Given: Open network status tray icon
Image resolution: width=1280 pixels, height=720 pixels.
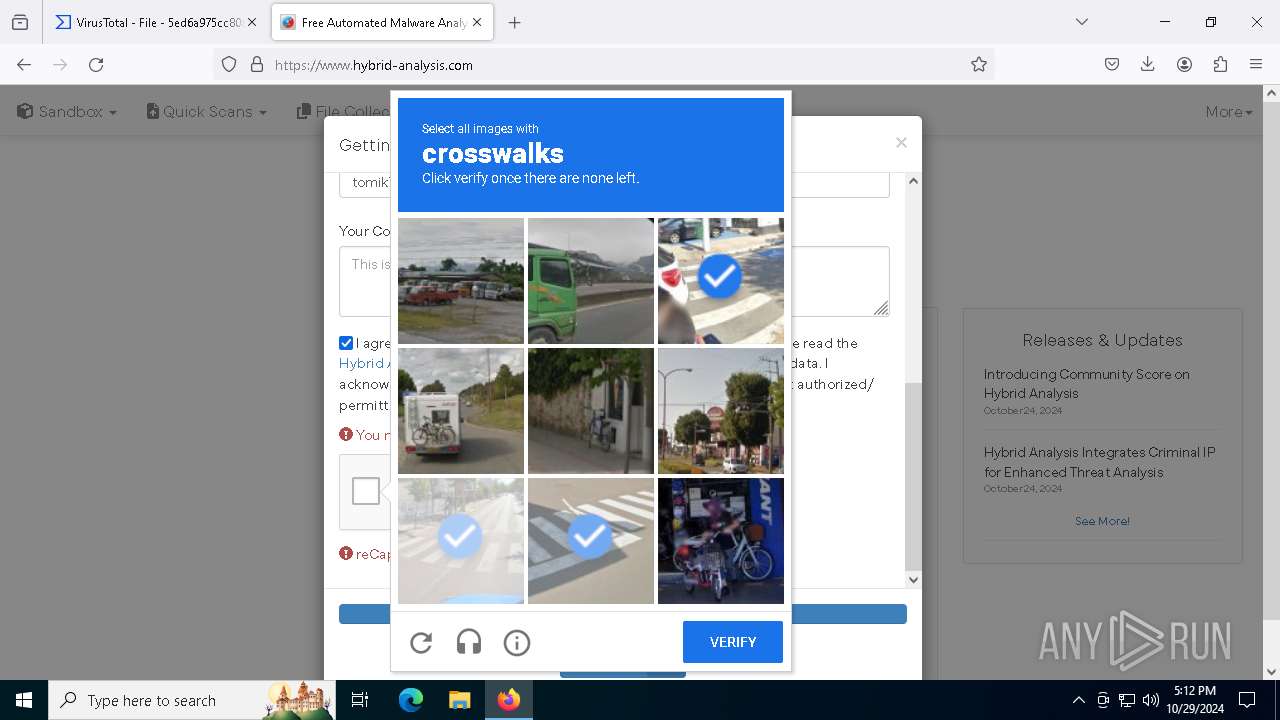Looking at the screenshot, I should 1127,700.
